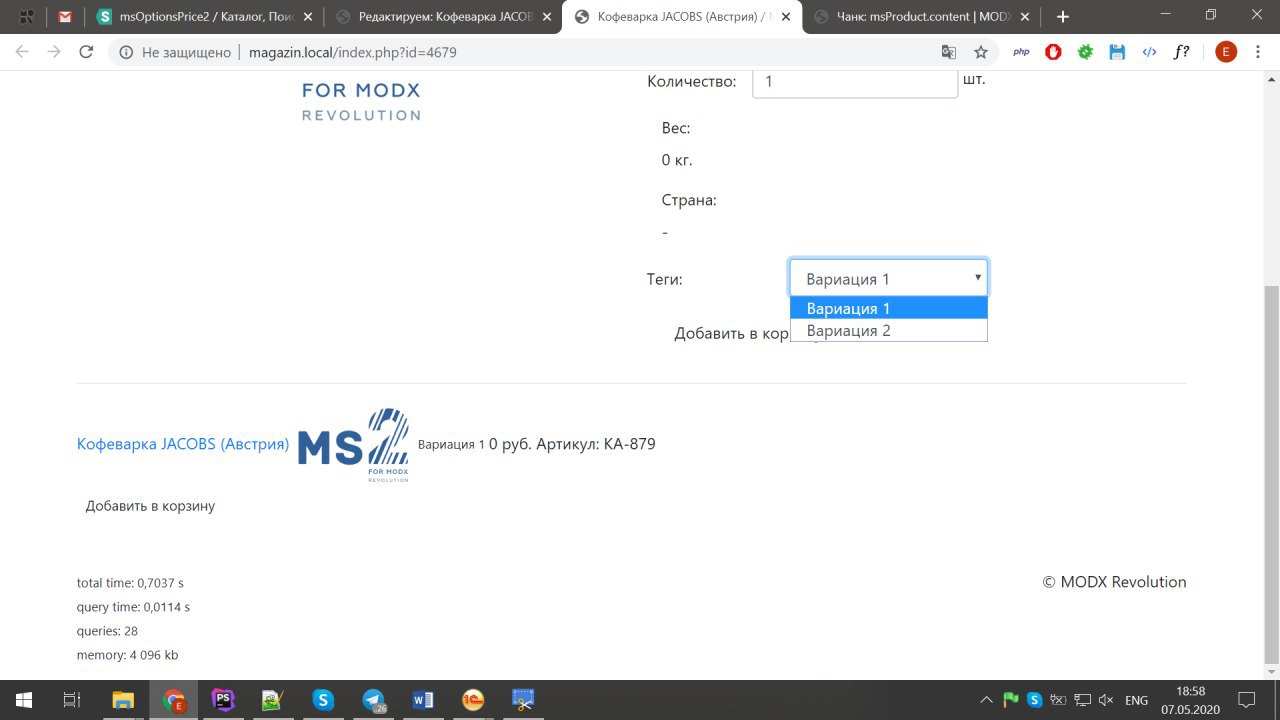
Task: Click the address bar URL magazin.local
Action: [x=352, y=52]
